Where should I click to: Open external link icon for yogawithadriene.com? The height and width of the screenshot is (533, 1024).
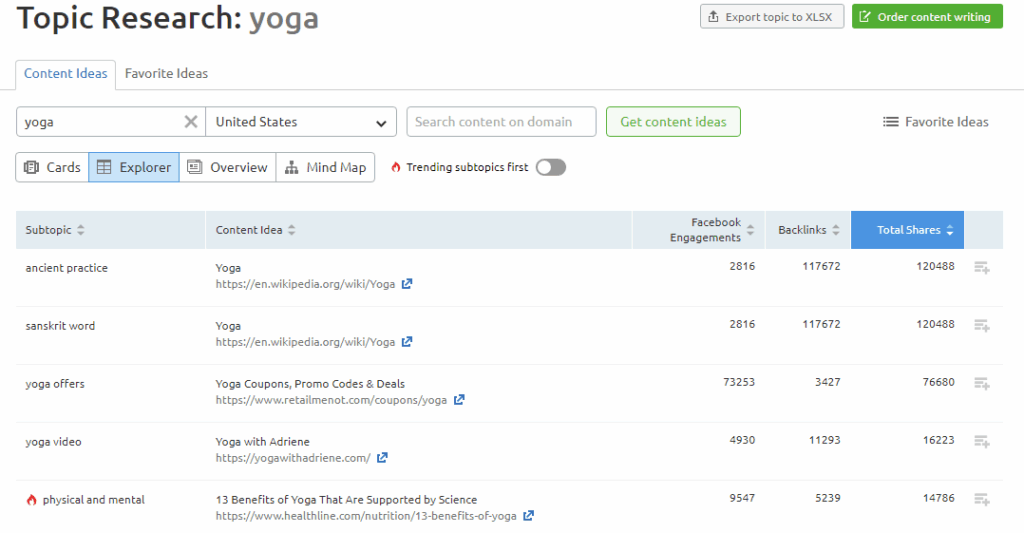click(x=382, y=458)
